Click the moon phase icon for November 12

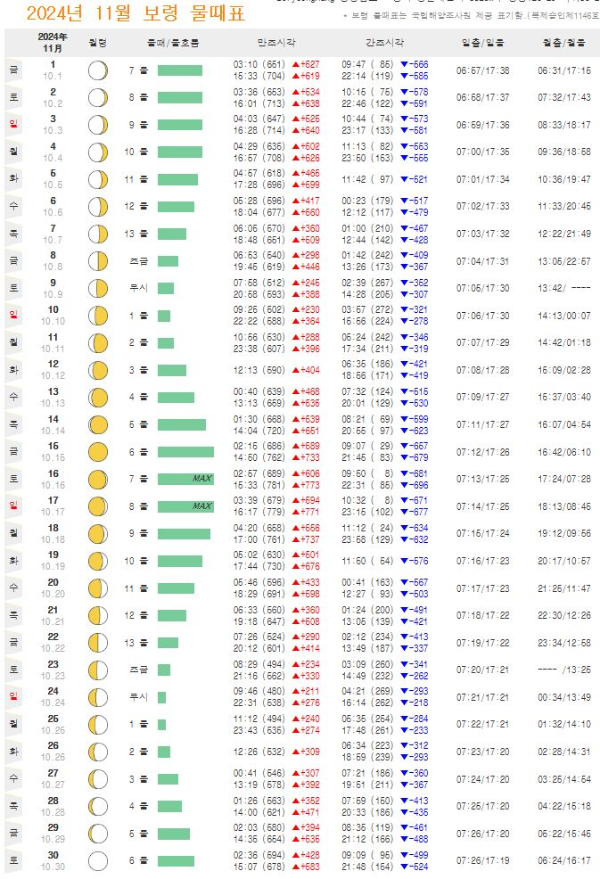click(x=98, y=371)
